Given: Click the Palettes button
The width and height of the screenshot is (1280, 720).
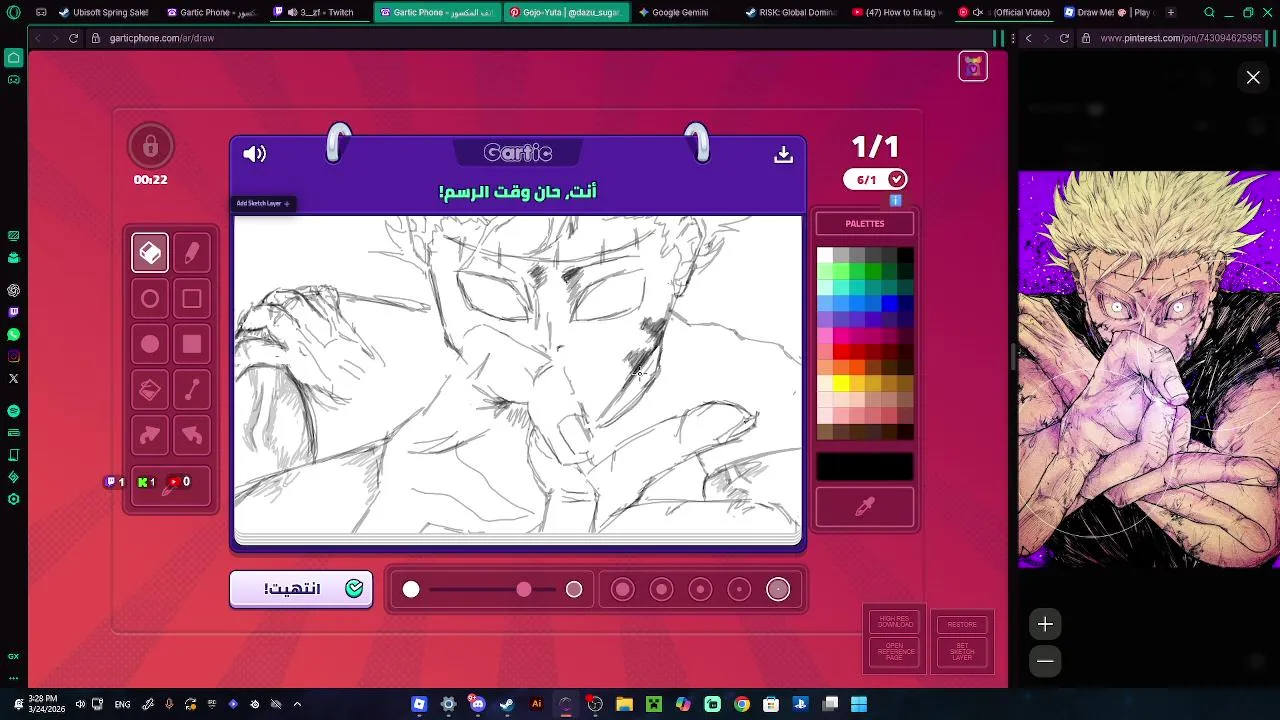Looking at the screenshot, I should pyautogui.click(x=865, y=224).
